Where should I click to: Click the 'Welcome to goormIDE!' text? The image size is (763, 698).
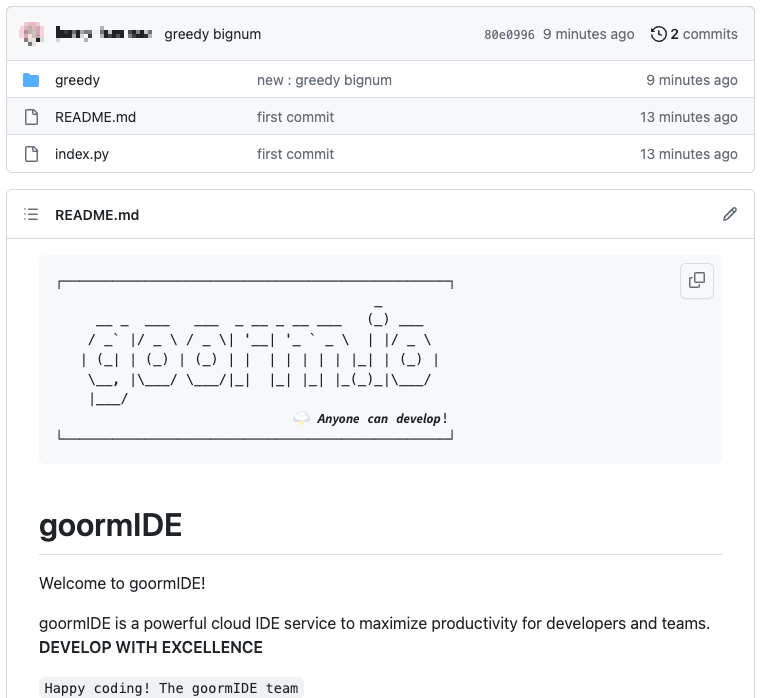122,583
